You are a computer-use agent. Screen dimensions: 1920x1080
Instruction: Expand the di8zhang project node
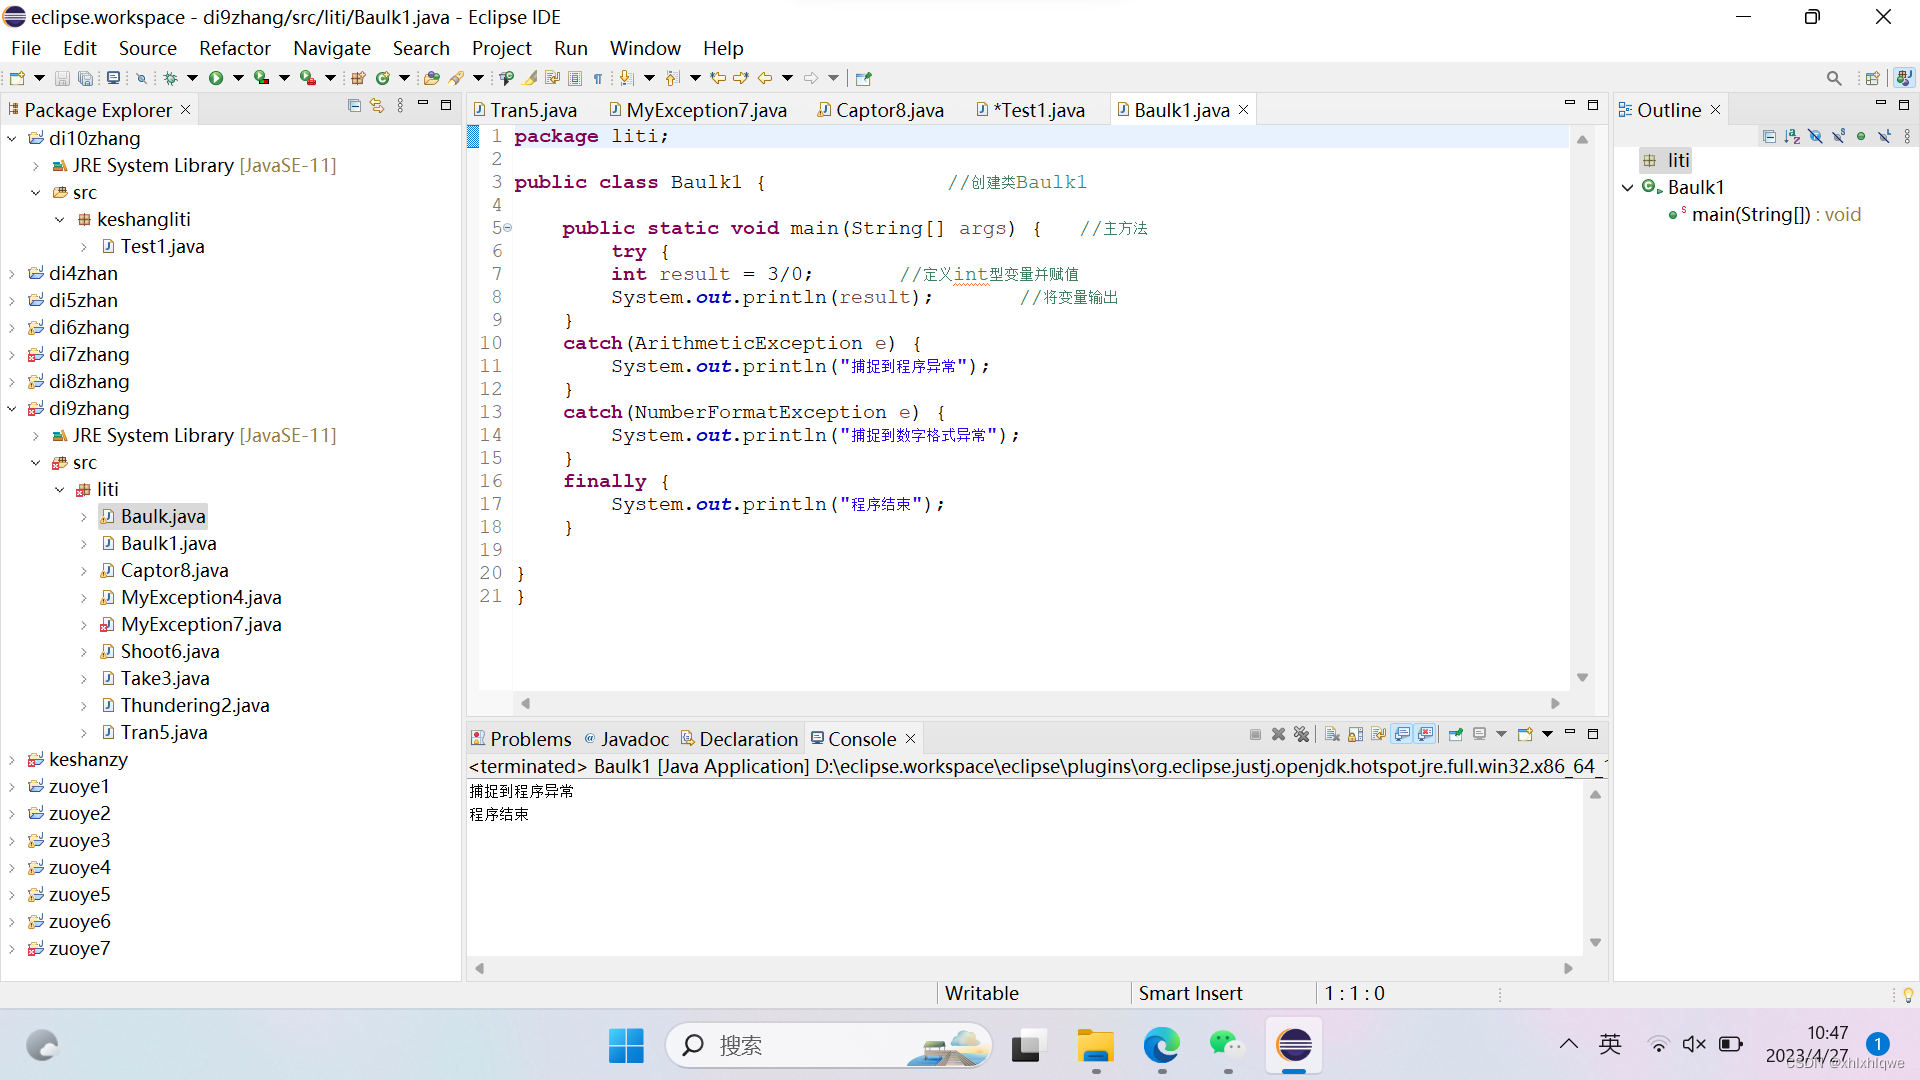click(12, 382)
